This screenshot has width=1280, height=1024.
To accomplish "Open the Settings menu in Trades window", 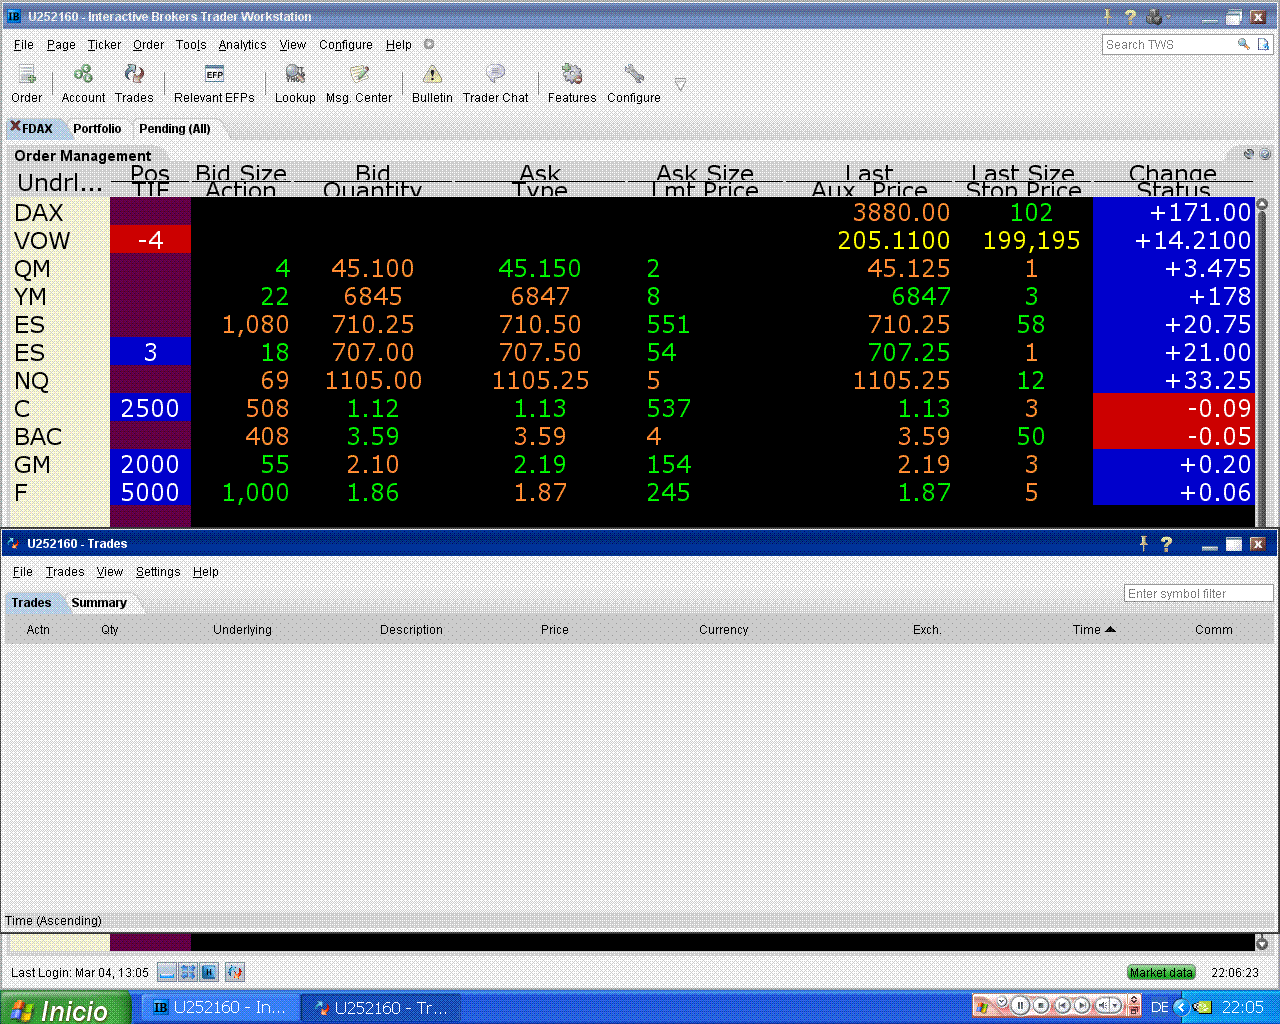I will click(158, 572).
